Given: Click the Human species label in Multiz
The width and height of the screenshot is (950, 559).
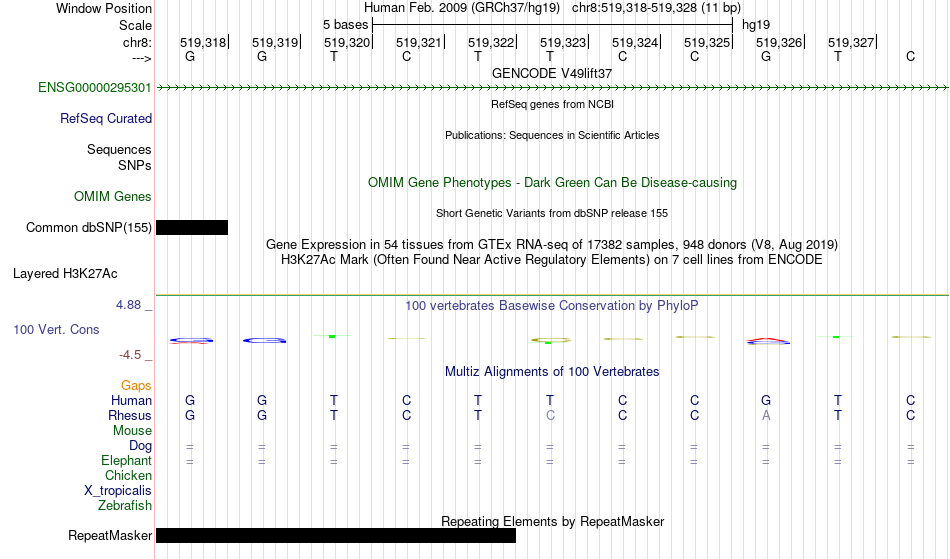Looking at the screenshot, I should 131,400.
